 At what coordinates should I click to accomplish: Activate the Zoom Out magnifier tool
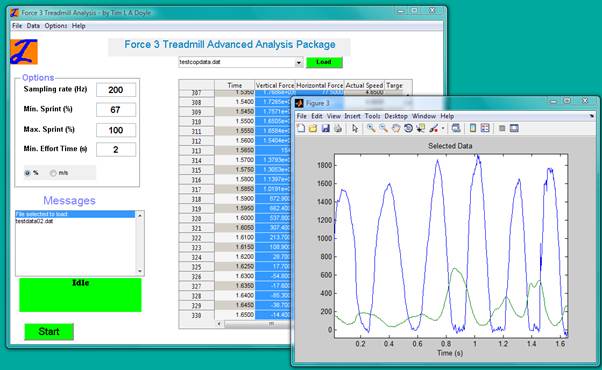pos(383,128)
